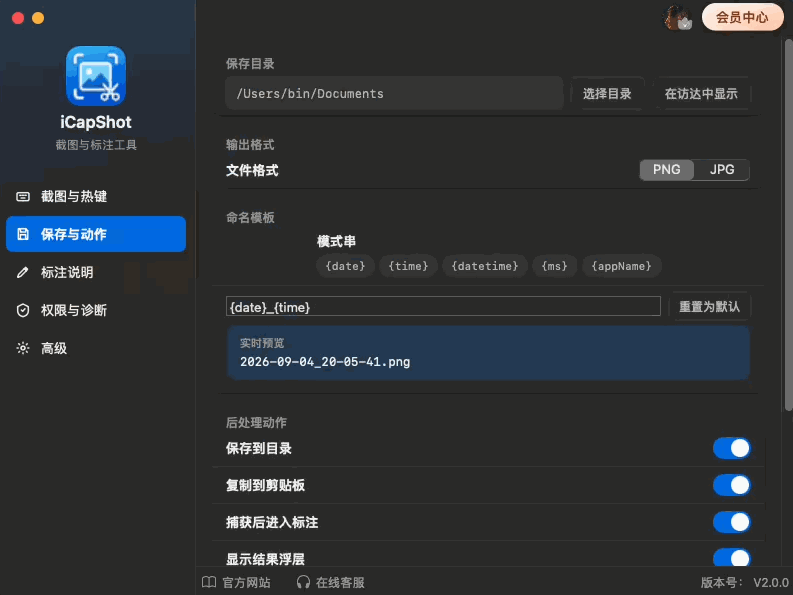The width and height of the screenshot is (793, 595).
Task: Click the shield icon beside 权限与诊断
Action: 23,310
